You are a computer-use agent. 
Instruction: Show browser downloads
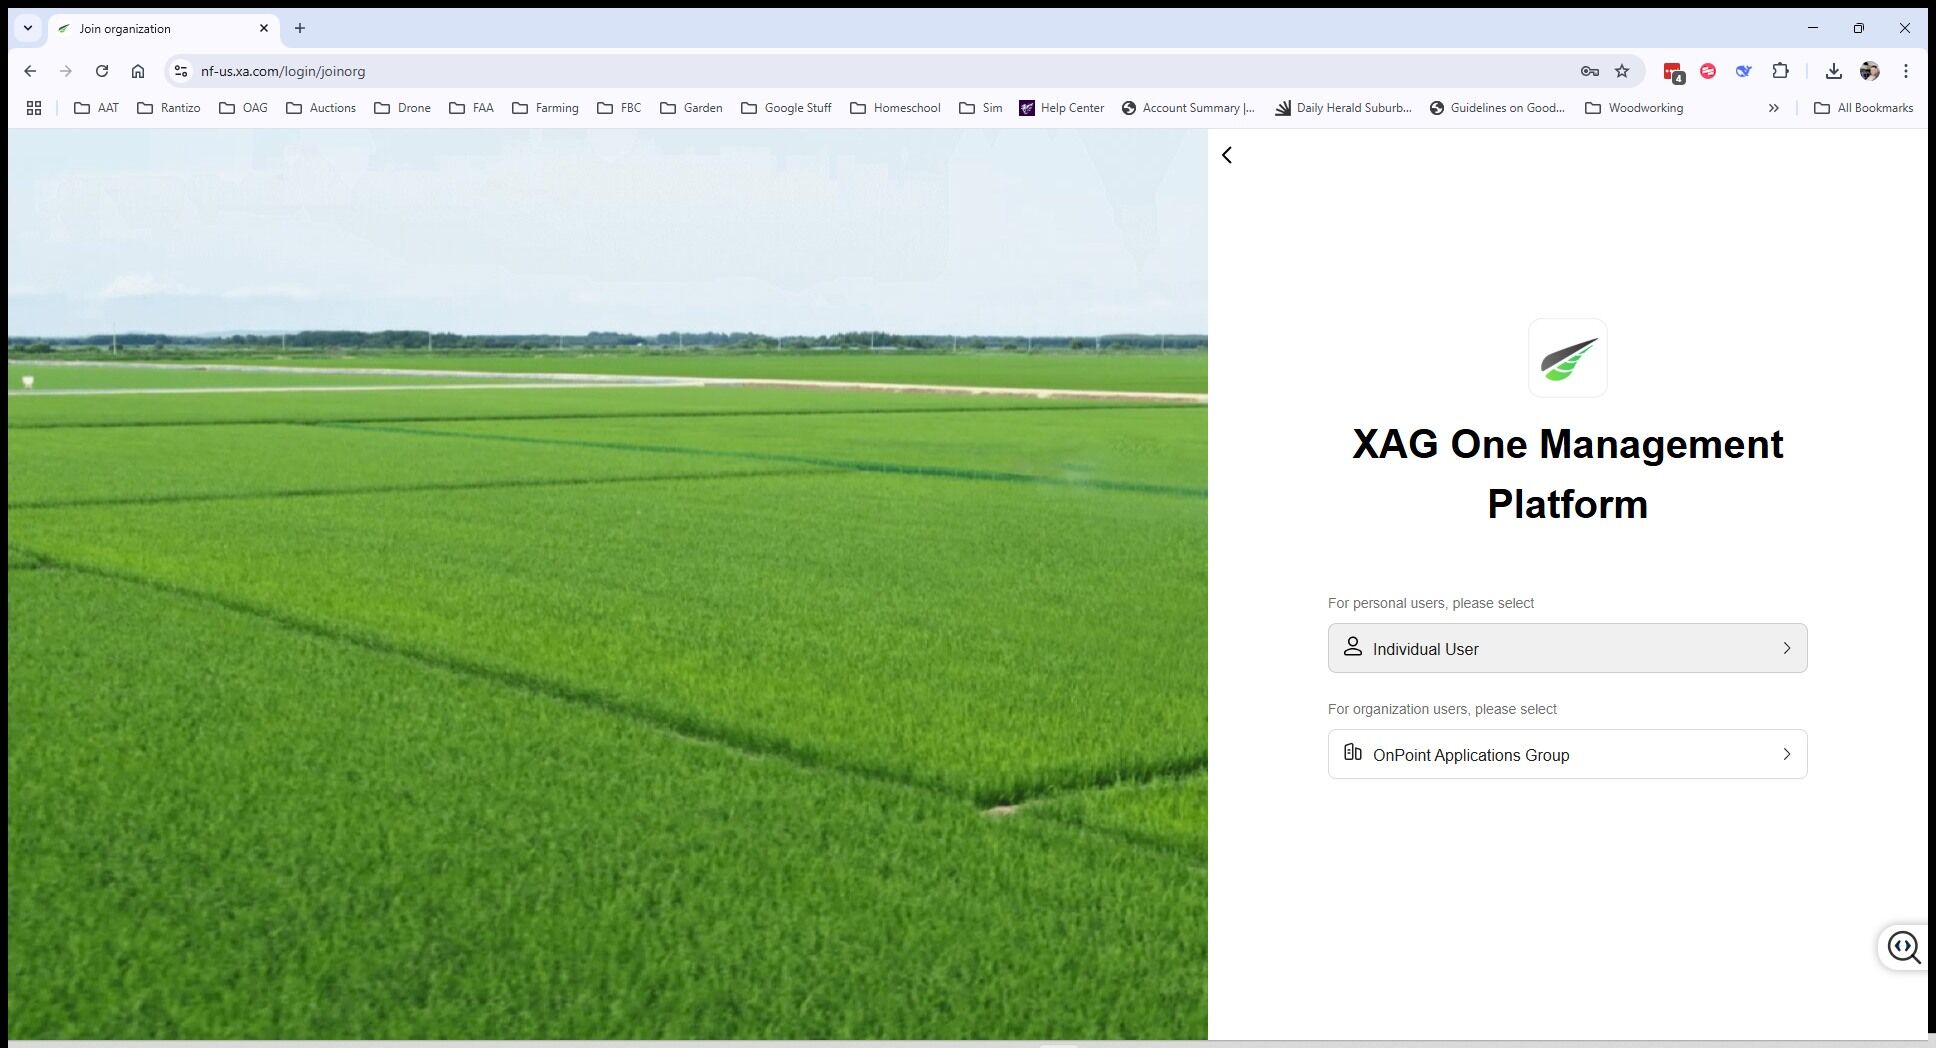point(1833,71)
